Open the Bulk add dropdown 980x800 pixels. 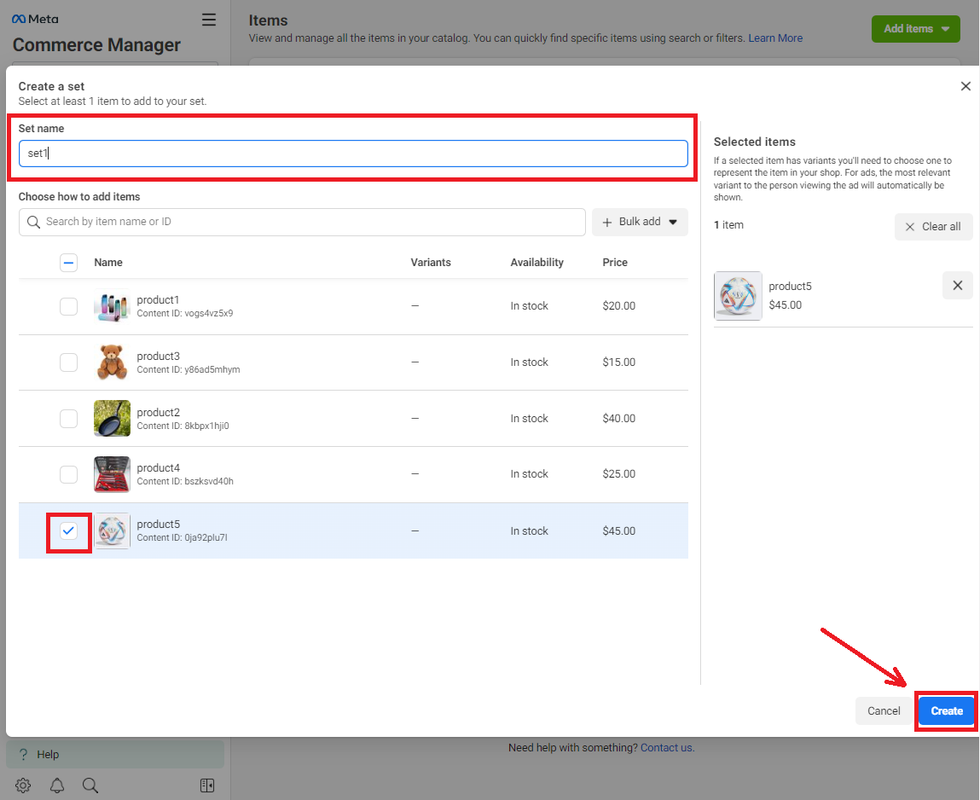[x=639, y=222]
